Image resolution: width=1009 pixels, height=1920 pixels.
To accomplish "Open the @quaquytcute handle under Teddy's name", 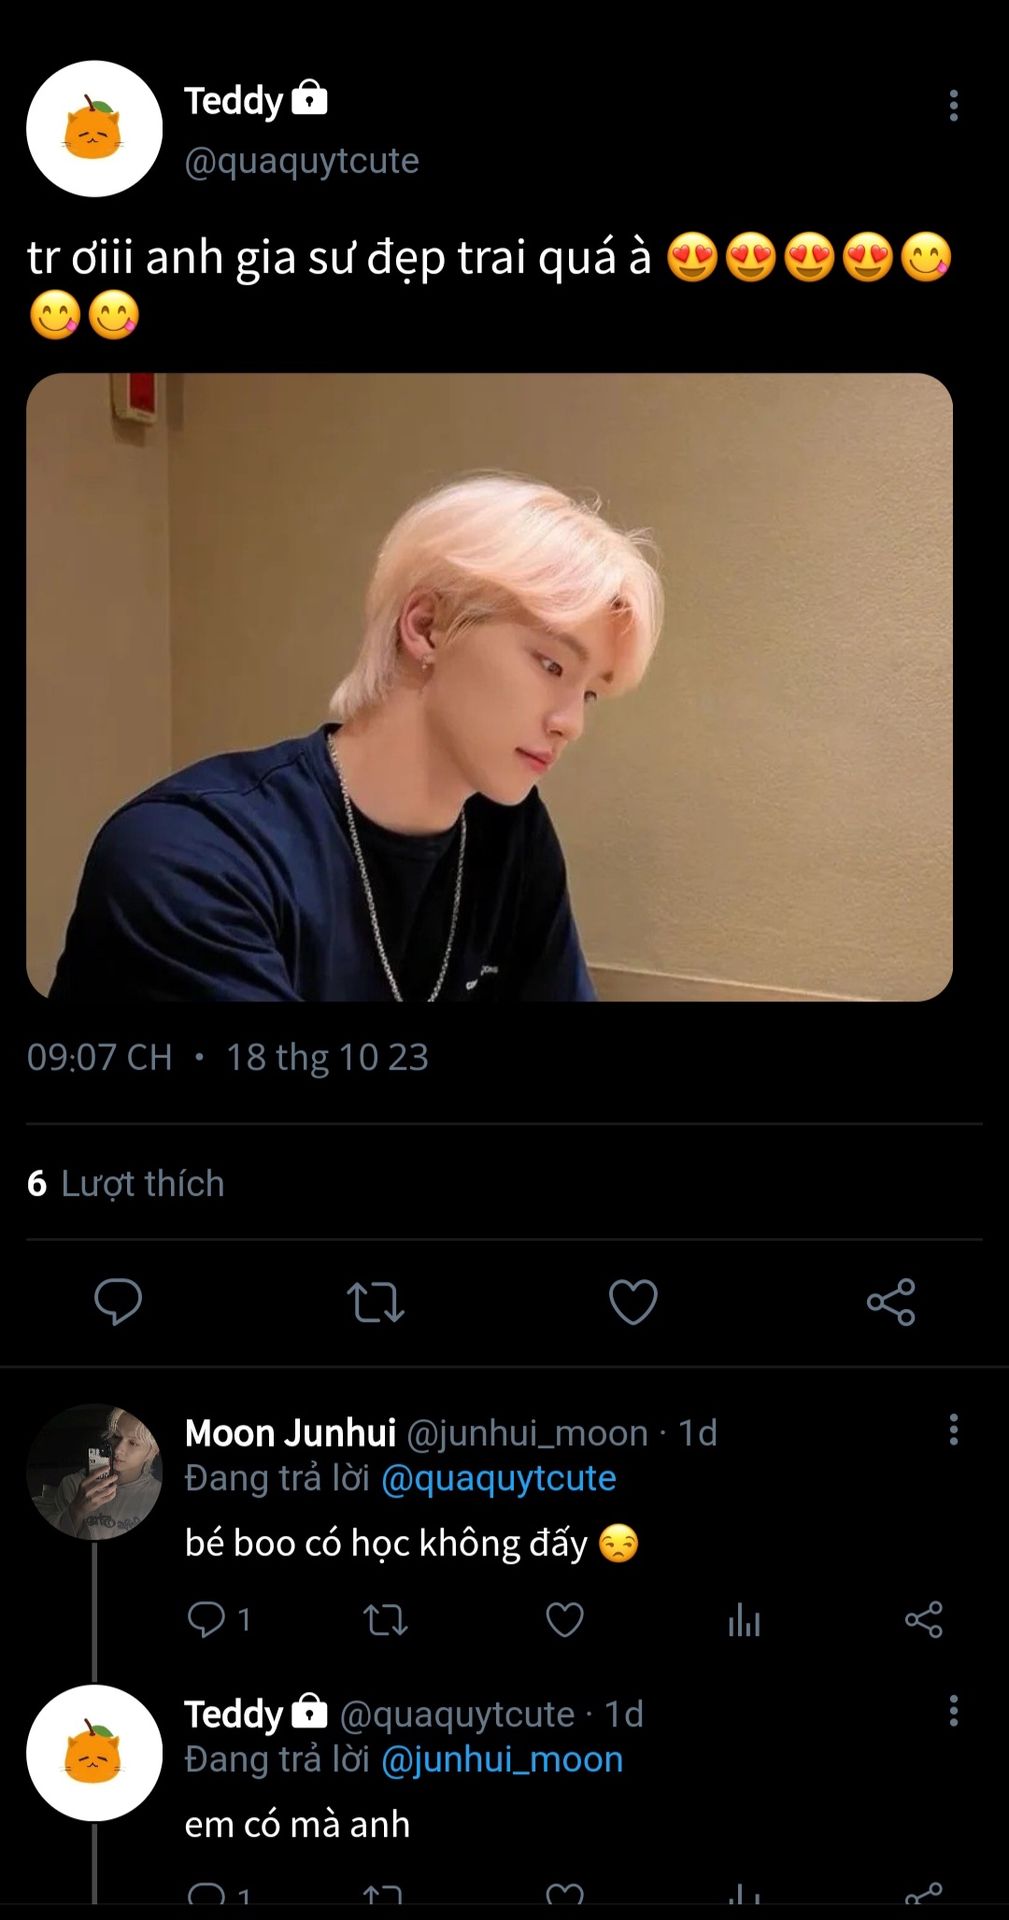I will click(301, 160).
